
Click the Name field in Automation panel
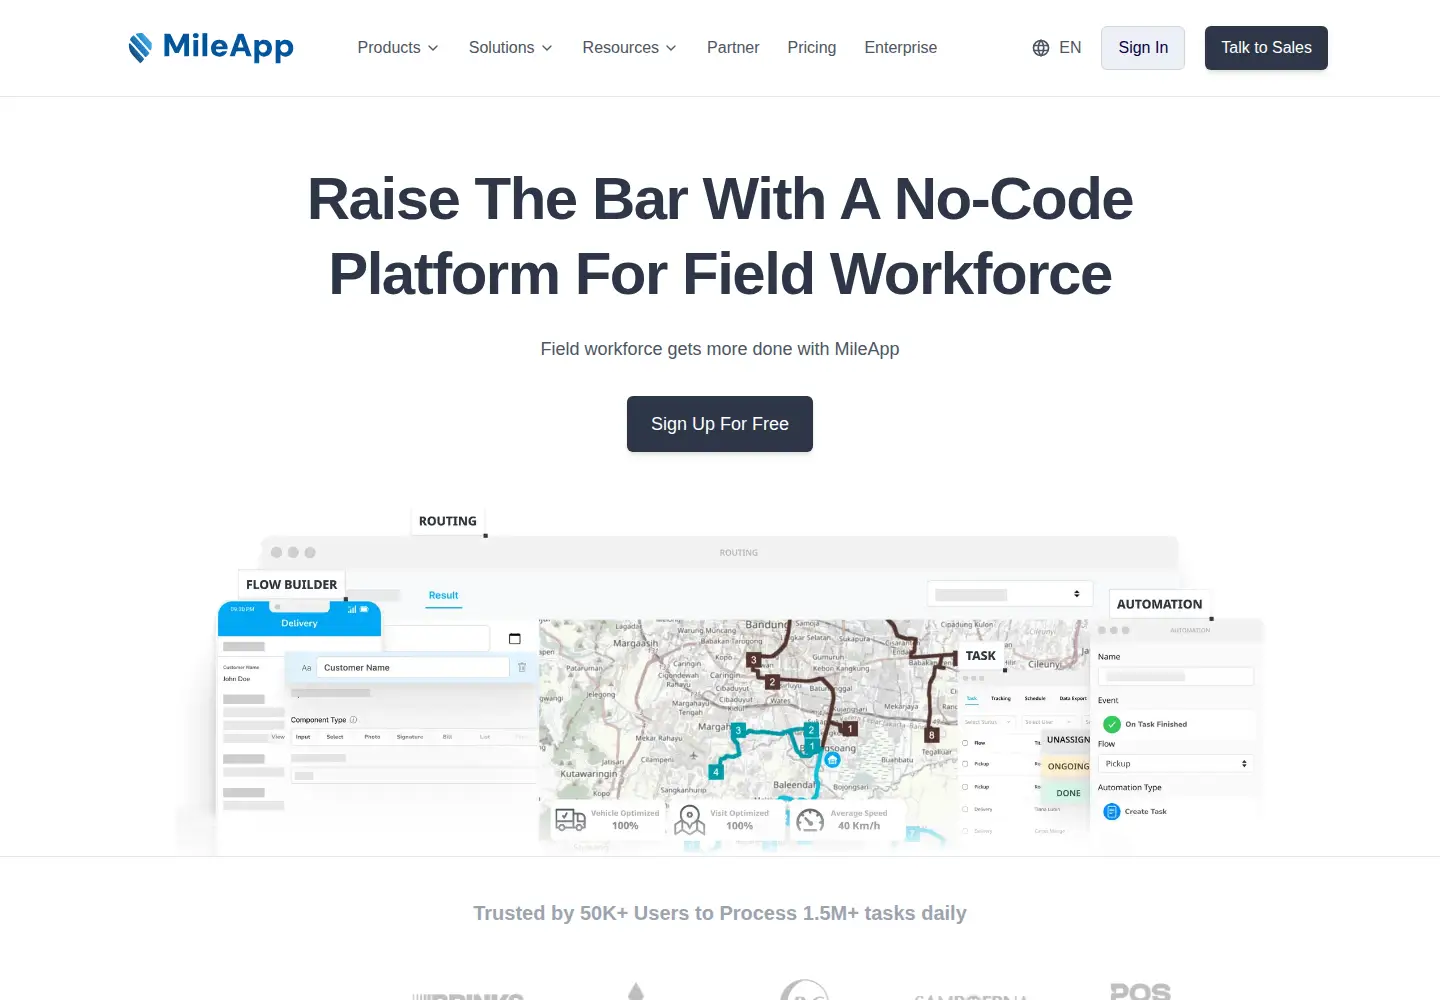click(1175, 677)
